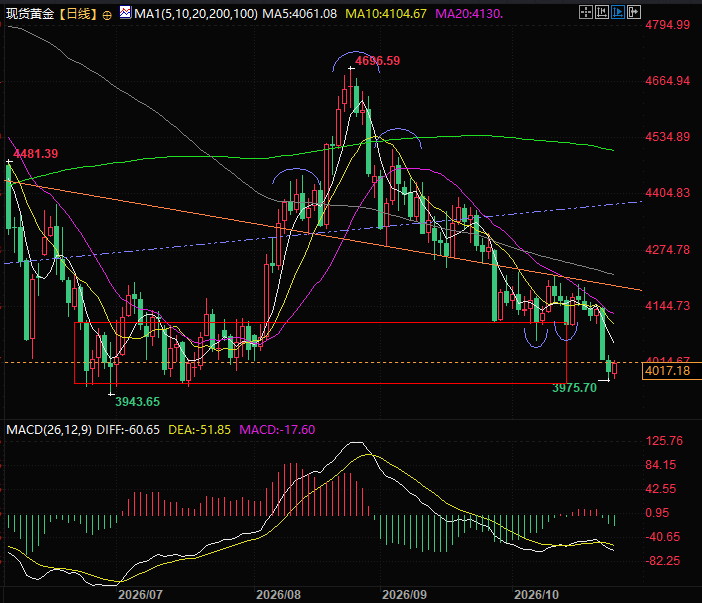Viewport: 702px width, 603px height.
Task: Click the 42.55 MACD axis value
Action: tap(661, 489)
